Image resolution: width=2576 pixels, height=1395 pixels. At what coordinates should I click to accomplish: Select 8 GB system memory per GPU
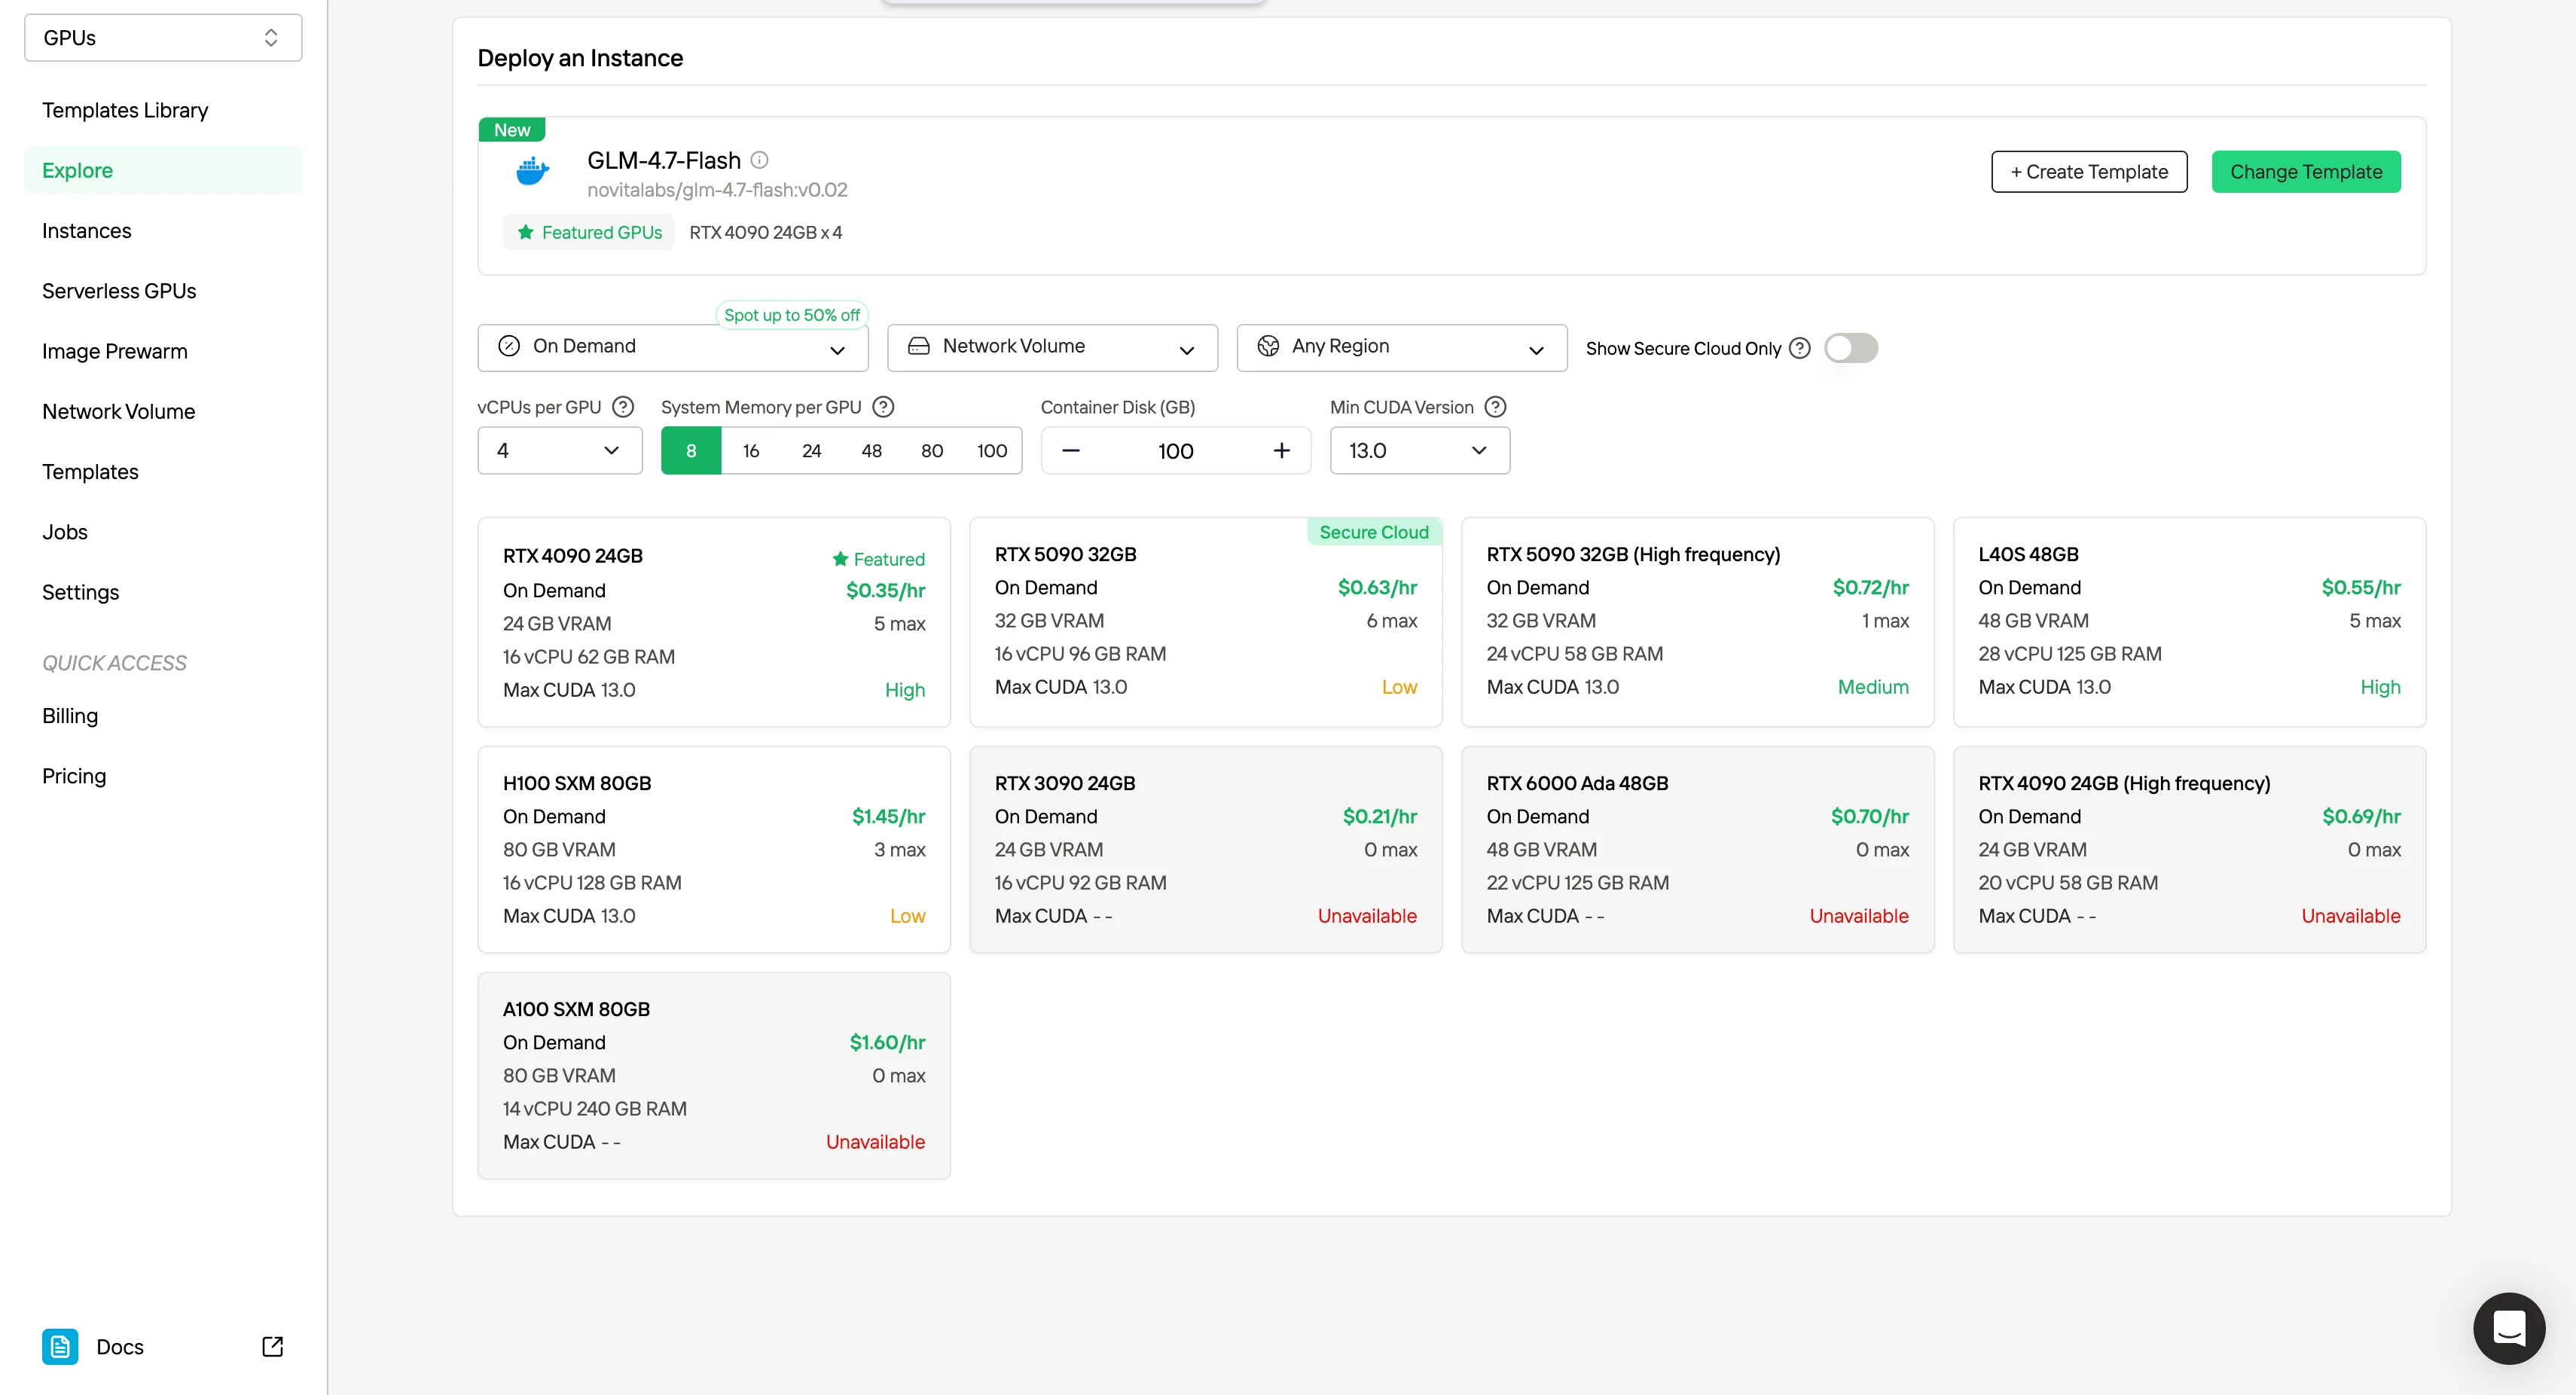[x=691, y=451]
